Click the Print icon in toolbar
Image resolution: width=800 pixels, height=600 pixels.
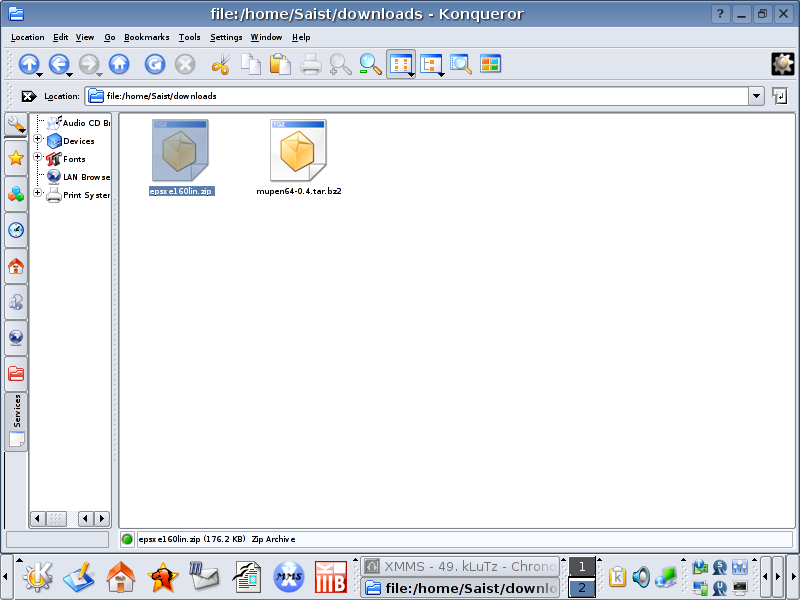coord(311,65)
